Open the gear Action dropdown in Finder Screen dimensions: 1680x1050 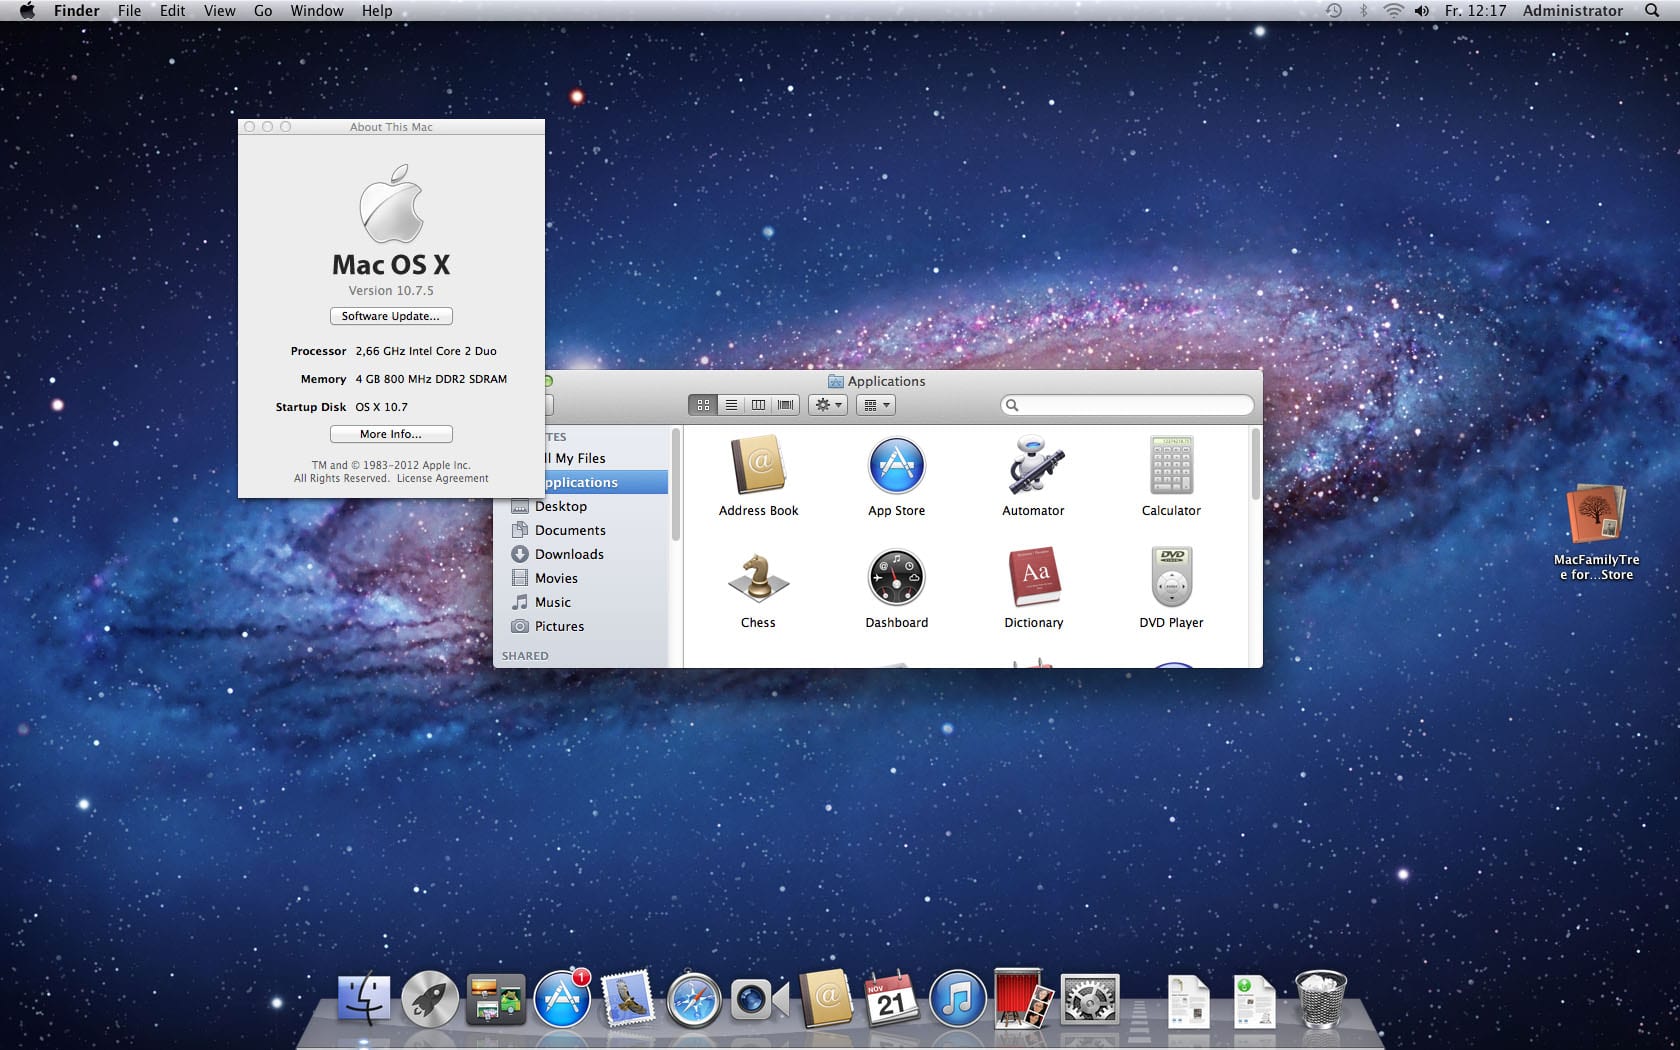828,405
